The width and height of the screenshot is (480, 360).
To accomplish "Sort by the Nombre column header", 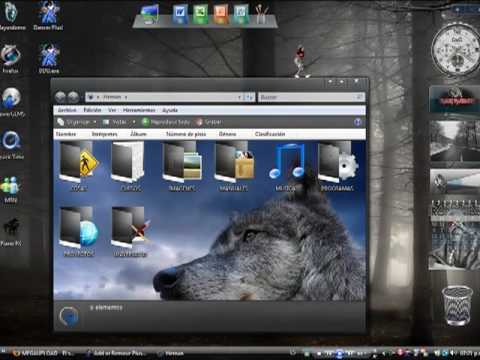I will tap(66, 134).
